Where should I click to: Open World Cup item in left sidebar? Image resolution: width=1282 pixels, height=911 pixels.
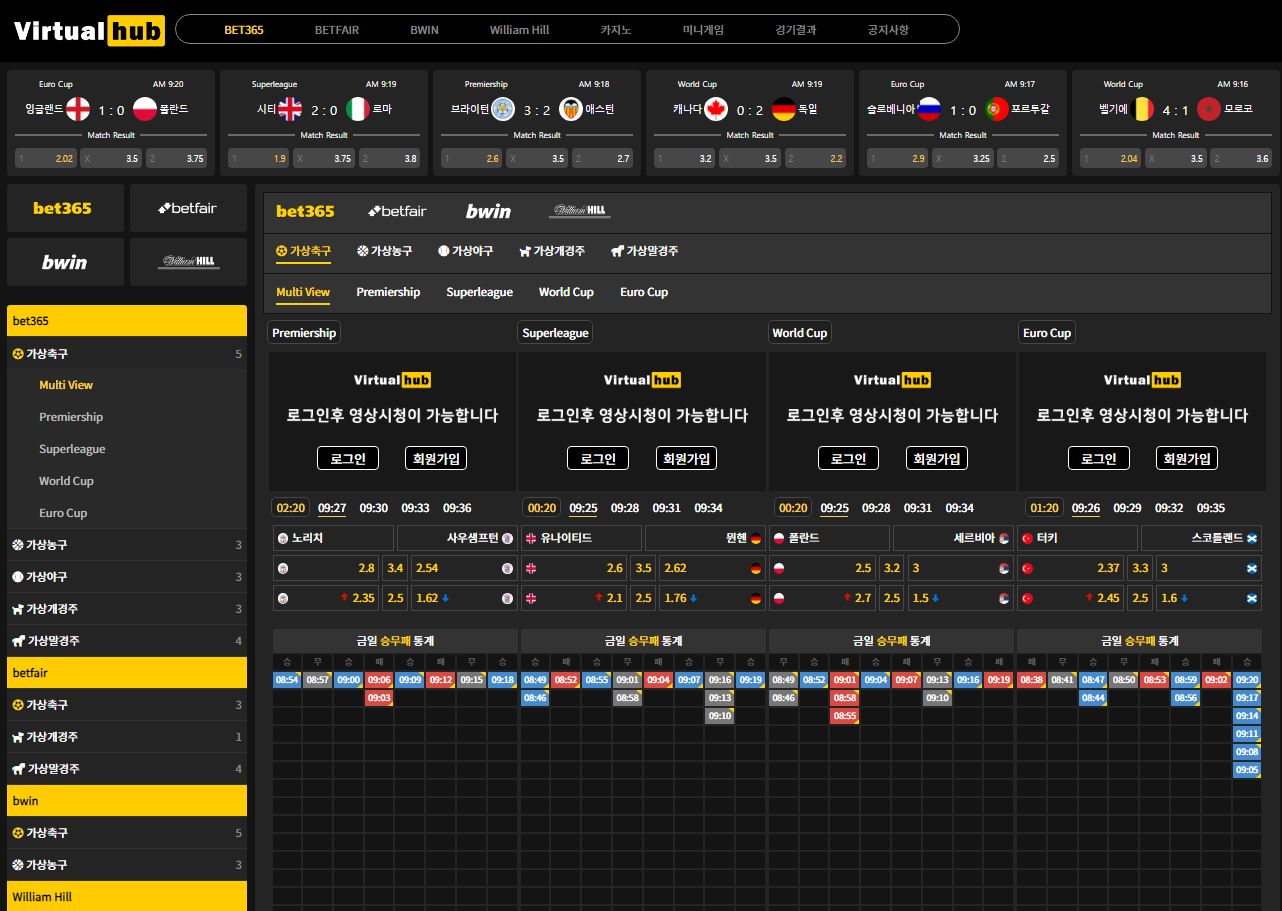pos(66,481)
